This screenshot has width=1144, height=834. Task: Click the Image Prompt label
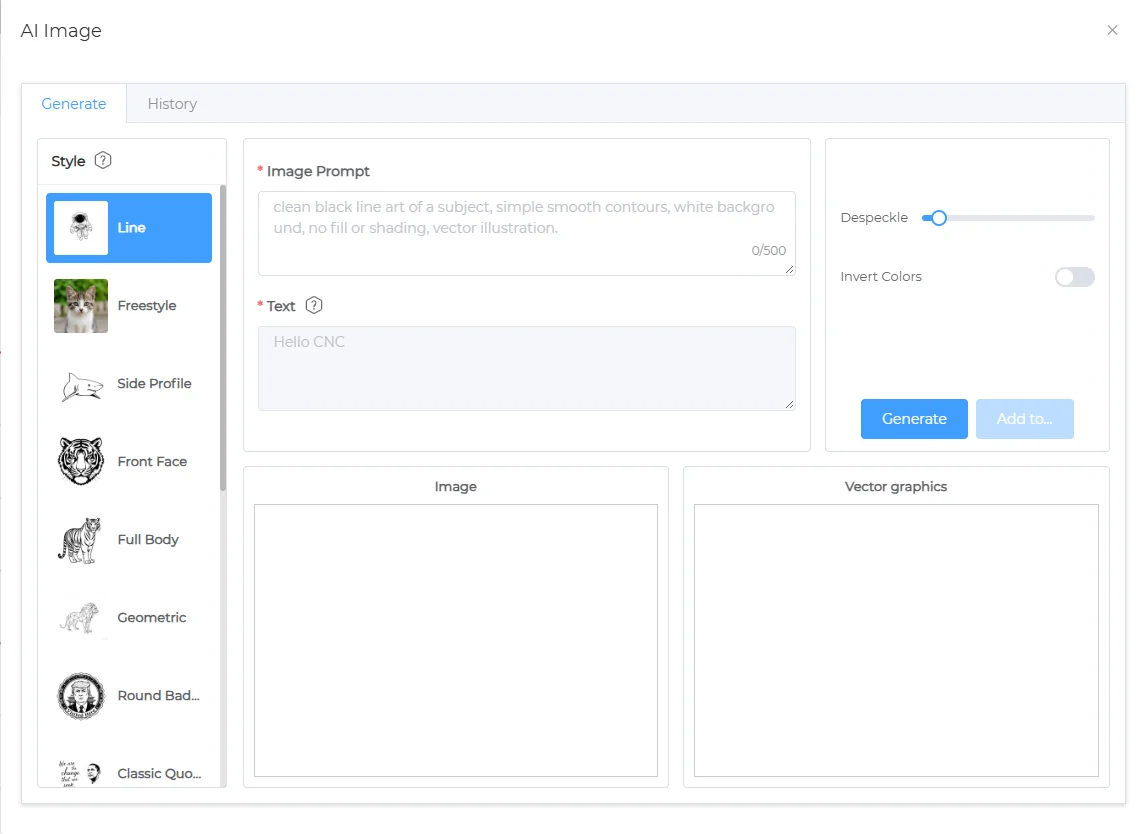pyautogui.click(x=318, y=171)
